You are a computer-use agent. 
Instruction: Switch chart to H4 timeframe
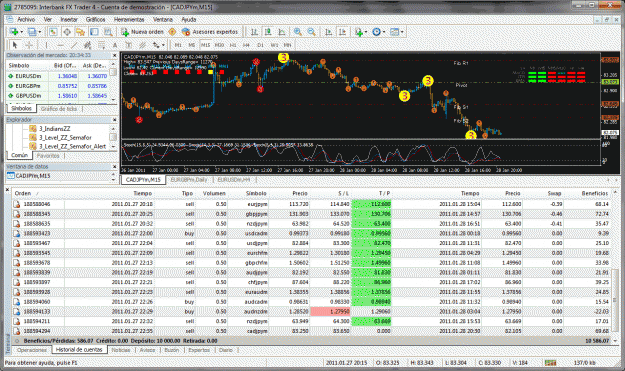[246, 45]
